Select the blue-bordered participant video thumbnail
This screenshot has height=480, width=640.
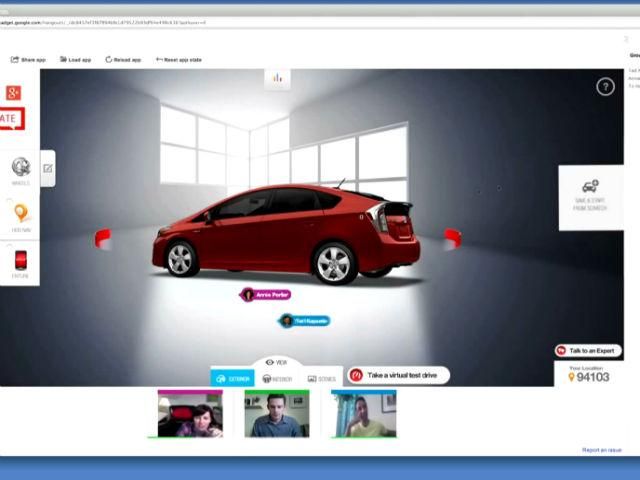(363, 414)
